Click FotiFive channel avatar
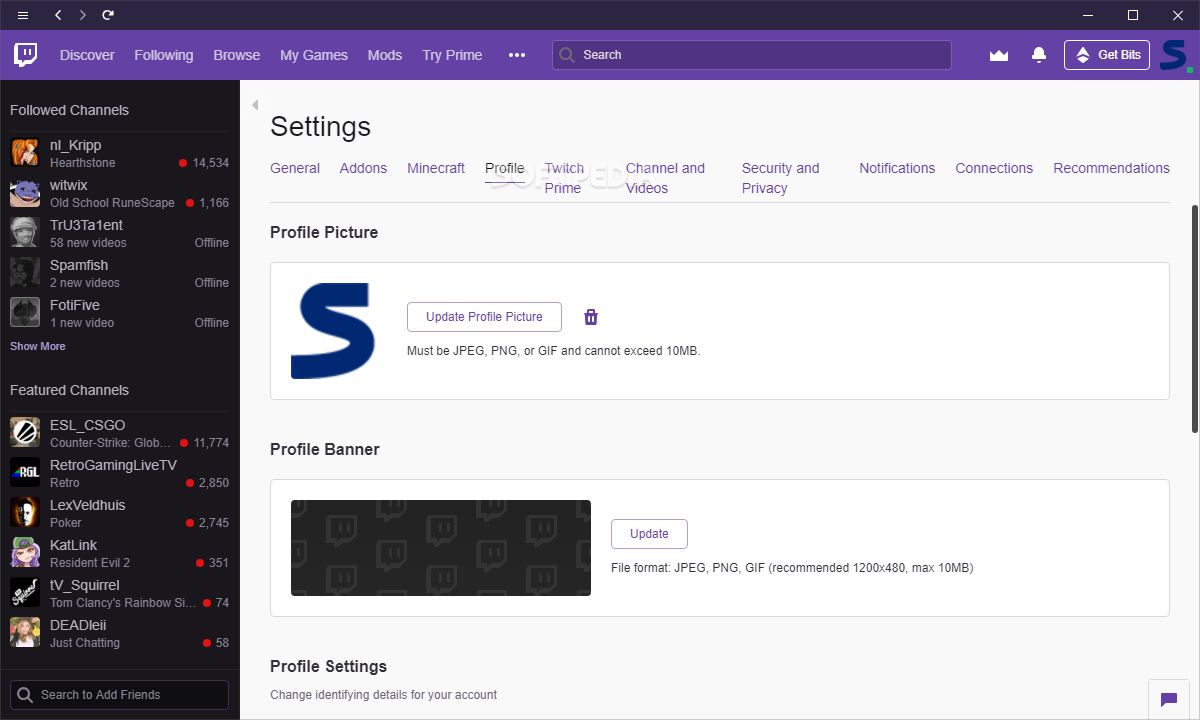 25,313
